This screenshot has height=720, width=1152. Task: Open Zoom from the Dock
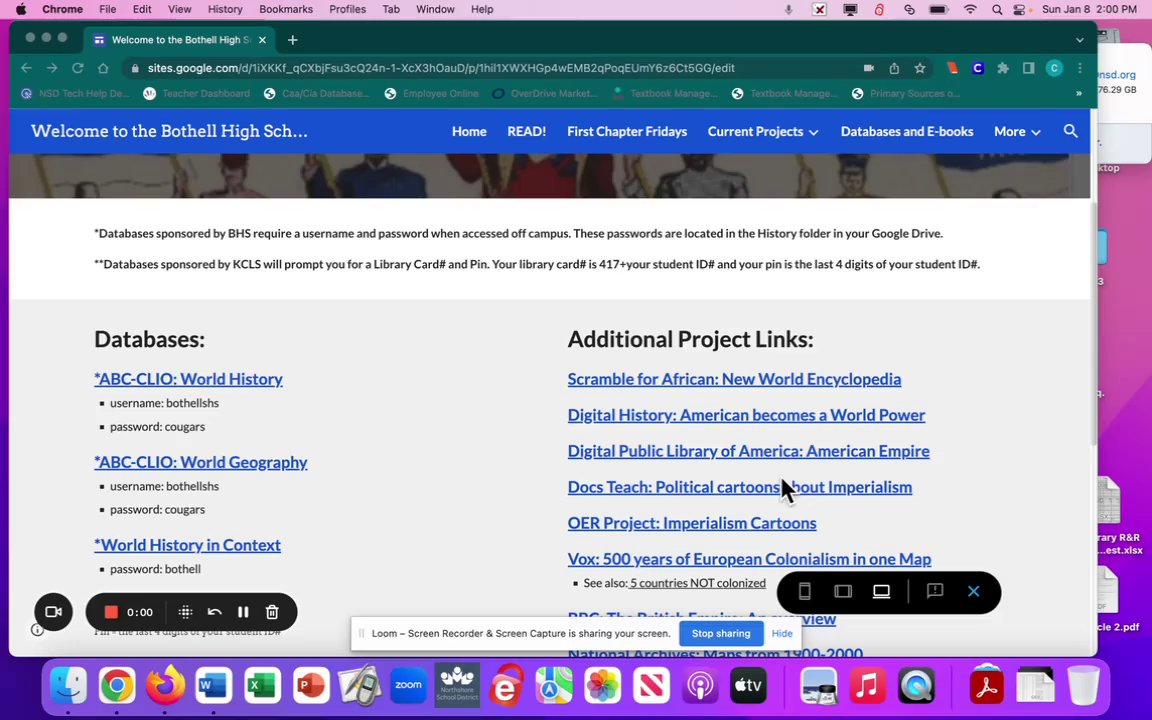coord(408,686)
